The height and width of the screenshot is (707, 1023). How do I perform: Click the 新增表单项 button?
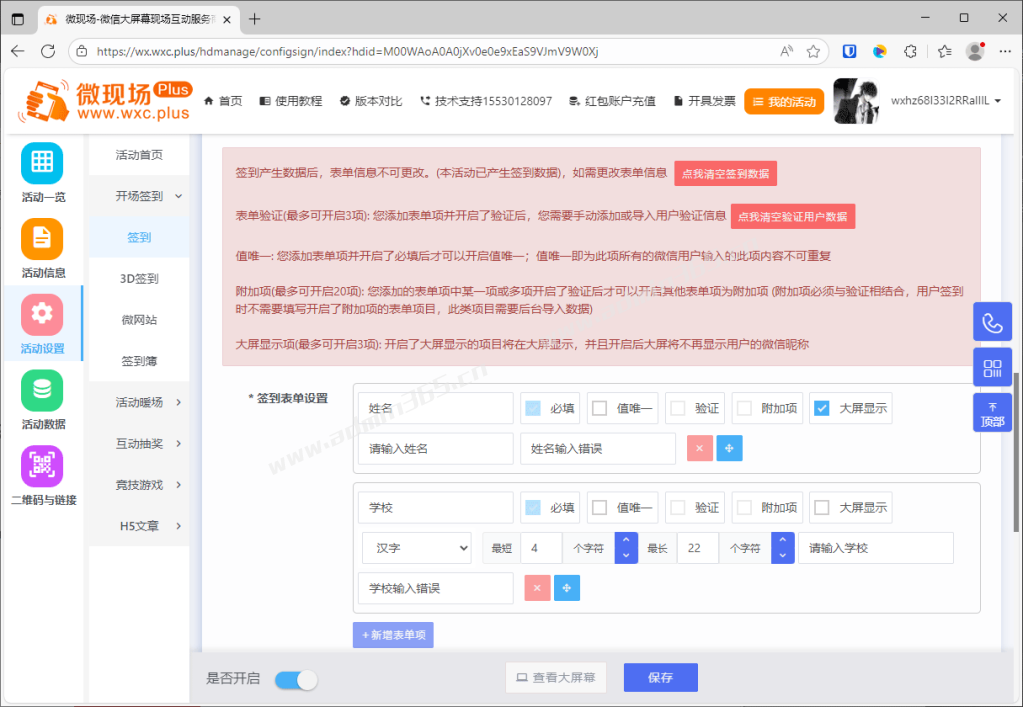click(x=392, y=635)
